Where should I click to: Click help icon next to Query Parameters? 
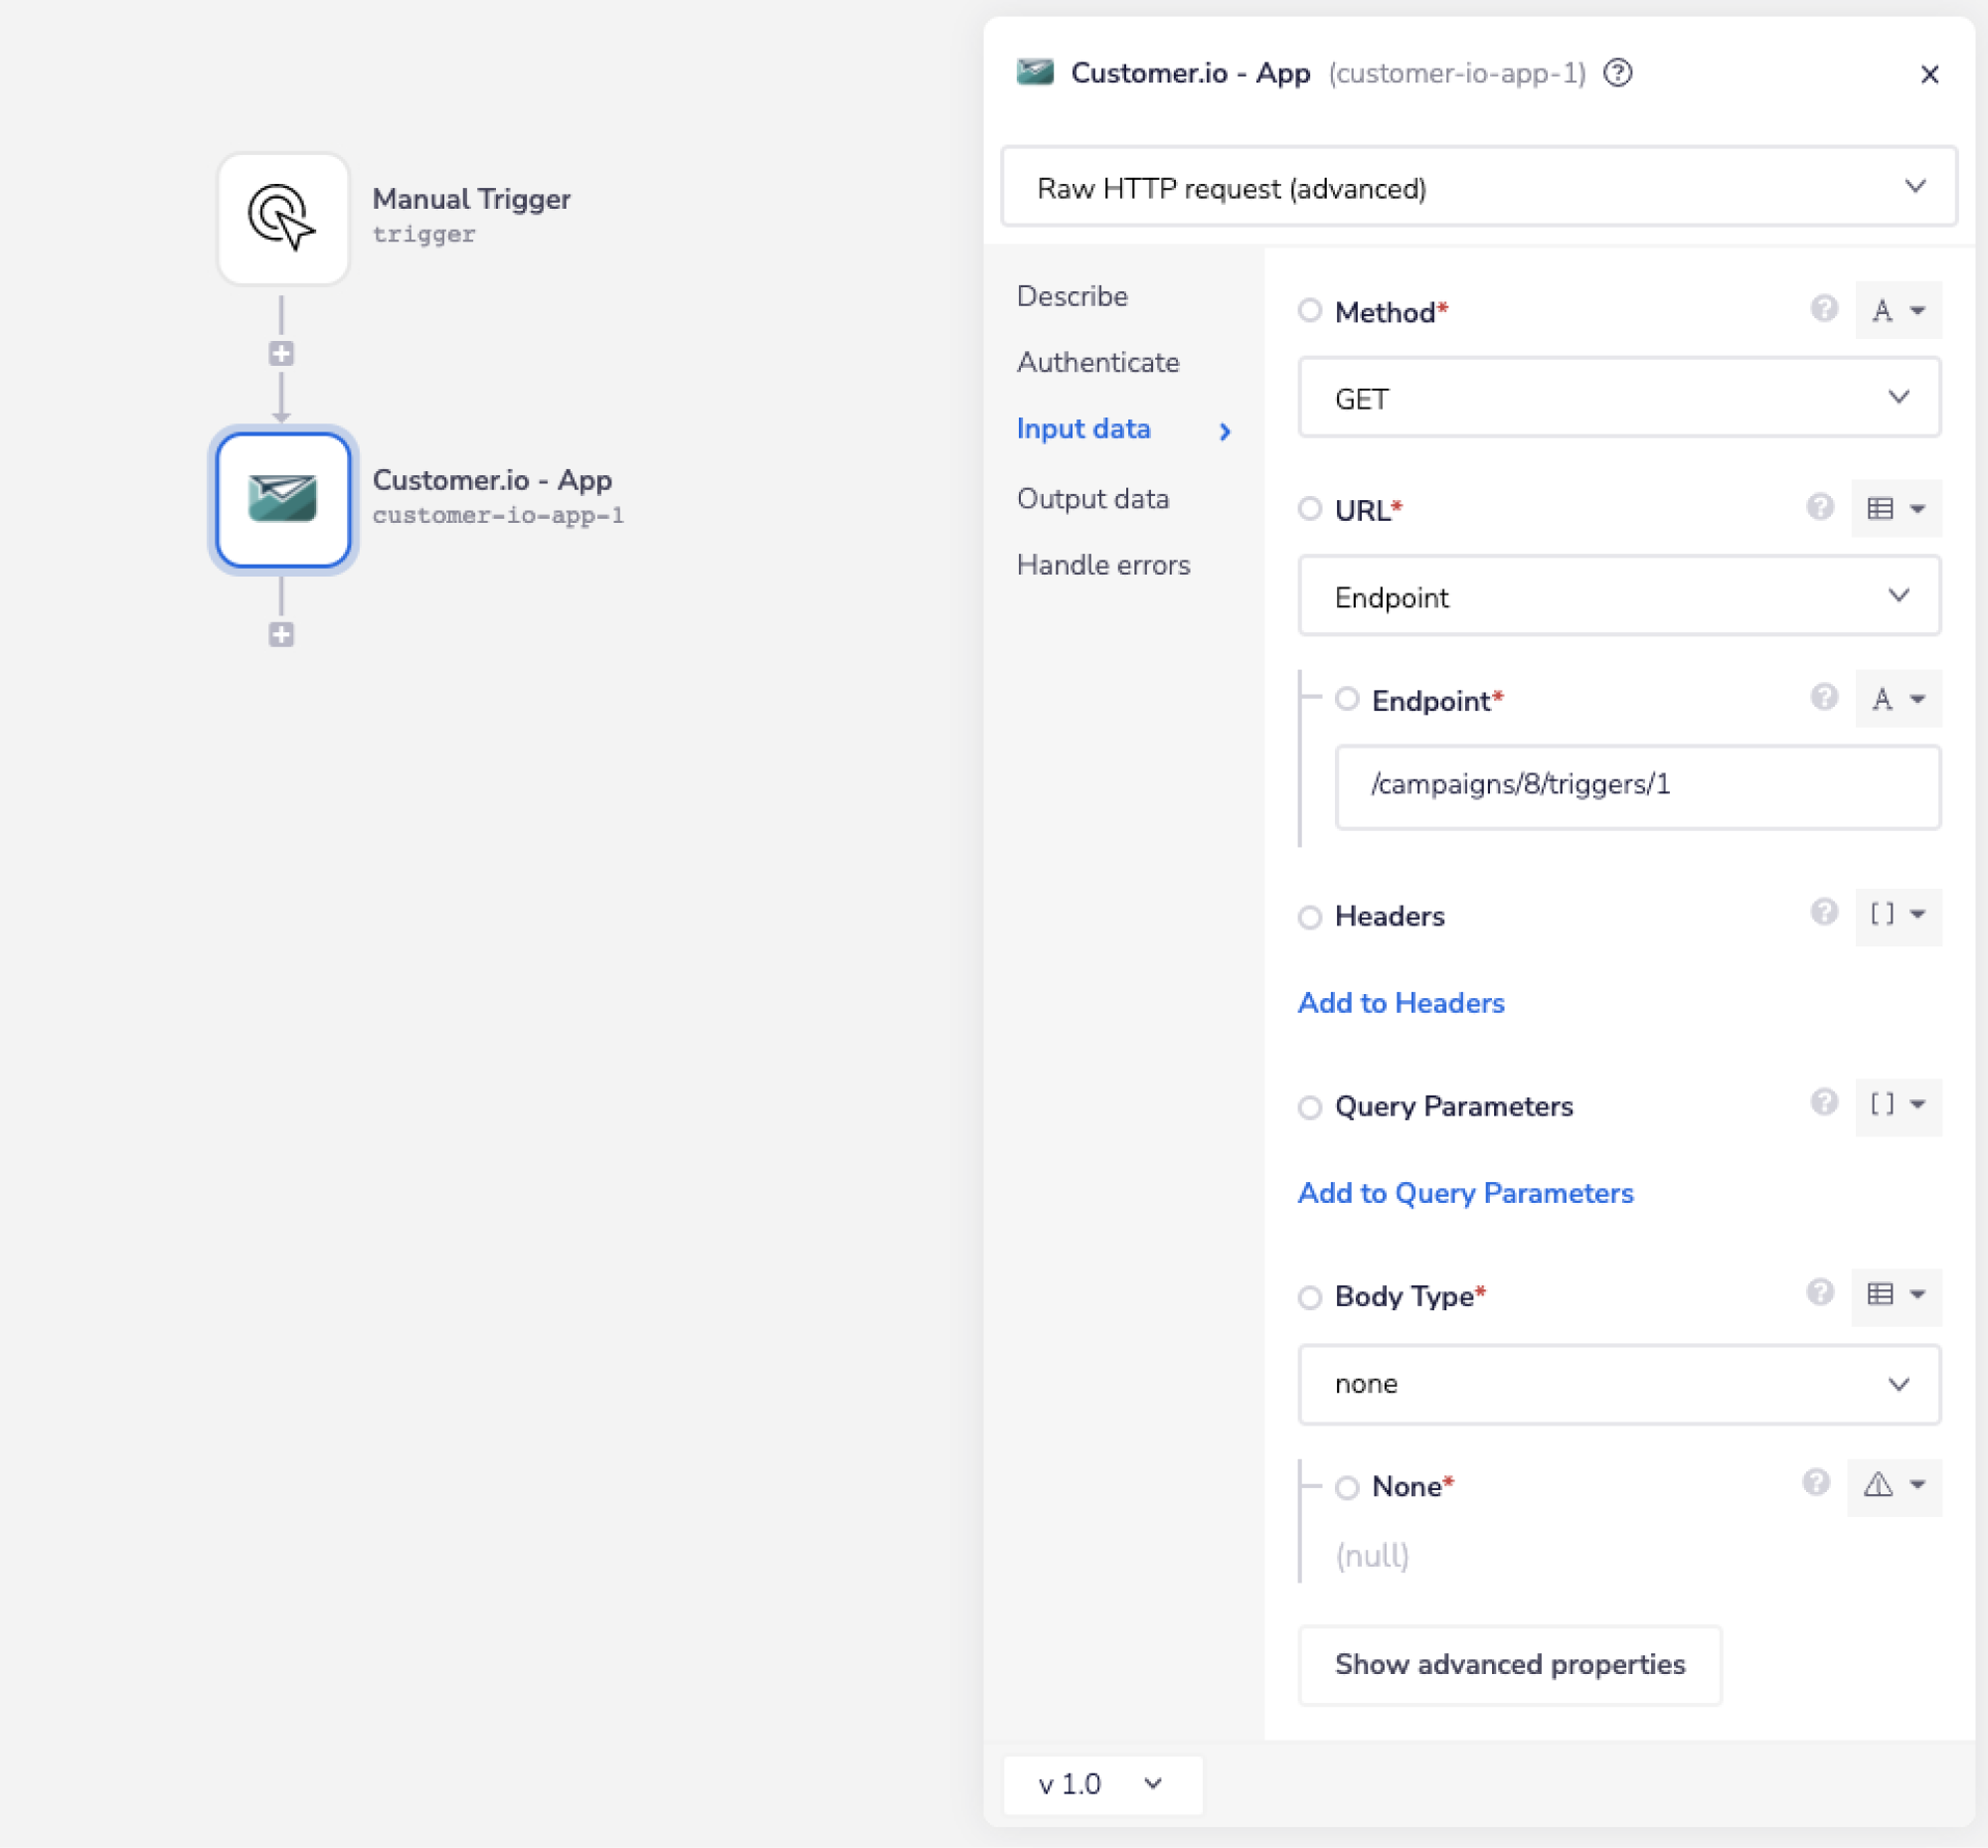pos(1823,1103)
